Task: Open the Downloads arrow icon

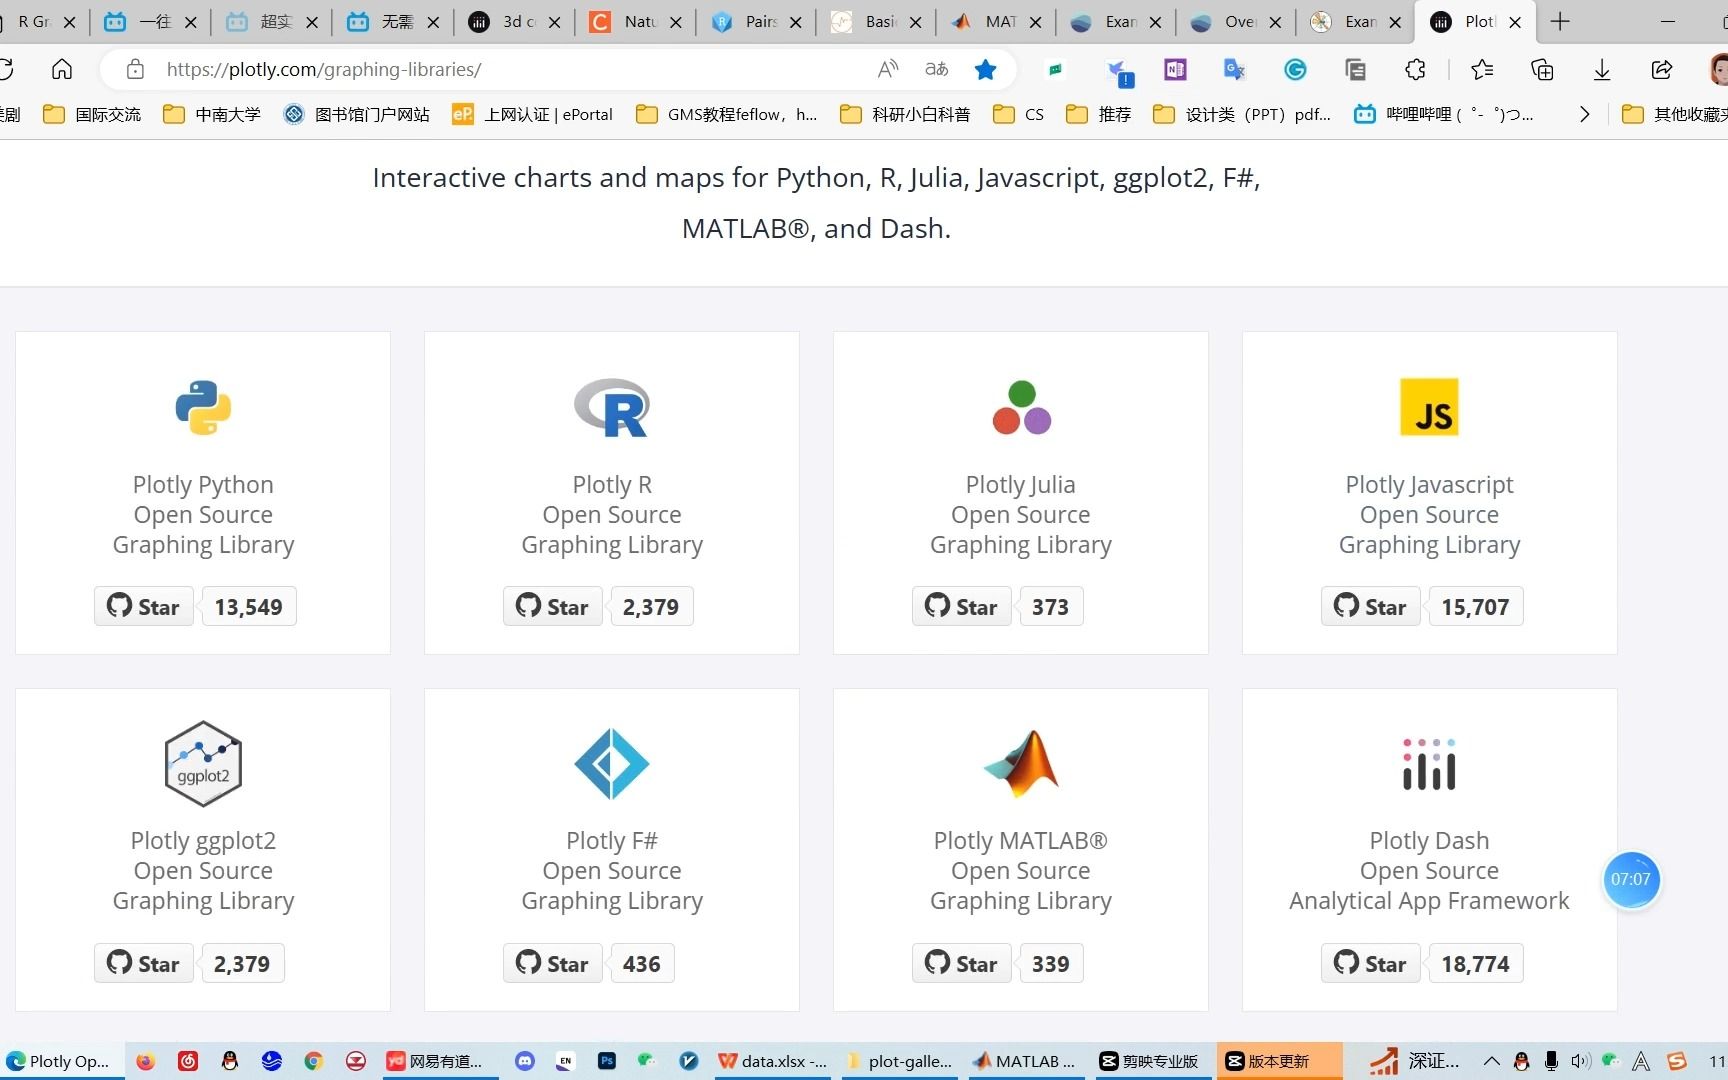Action: 1602,69
